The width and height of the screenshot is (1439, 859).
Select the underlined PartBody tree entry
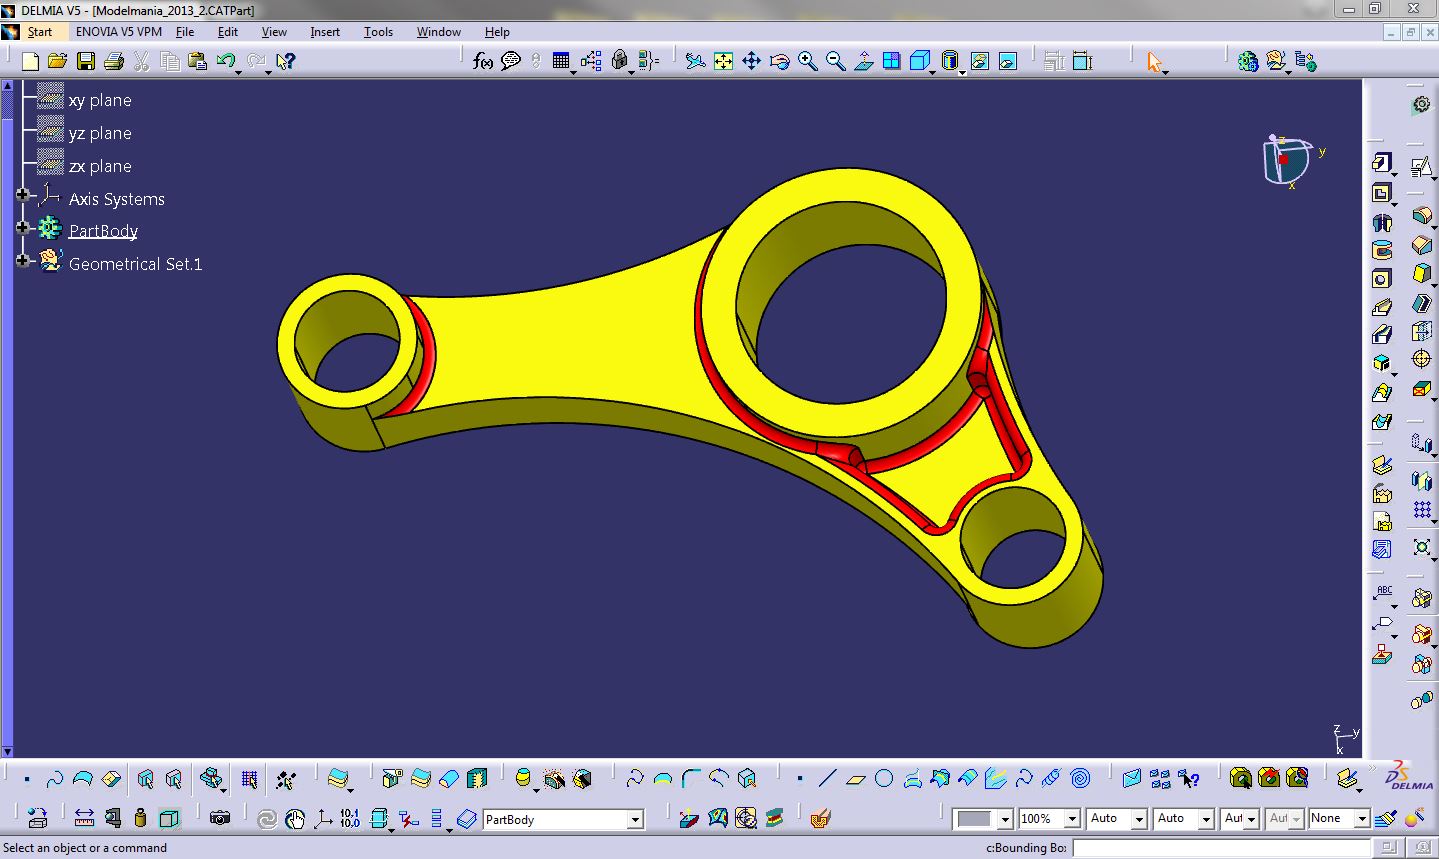point(103,231)
